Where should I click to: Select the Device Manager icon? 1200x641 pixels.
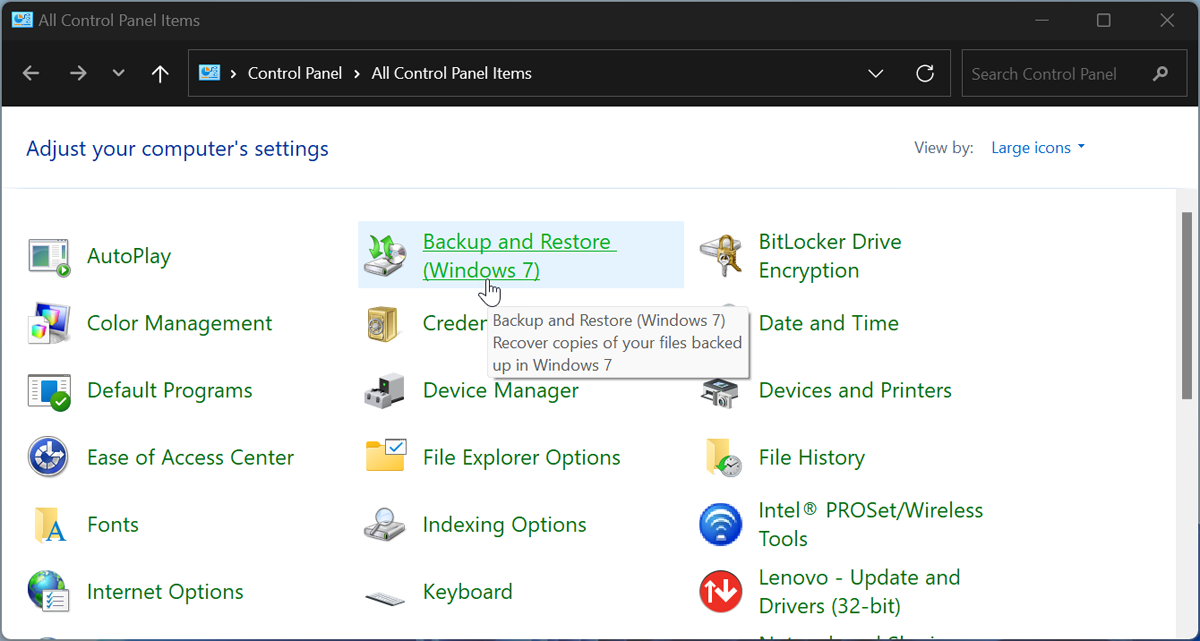(385, 390)
